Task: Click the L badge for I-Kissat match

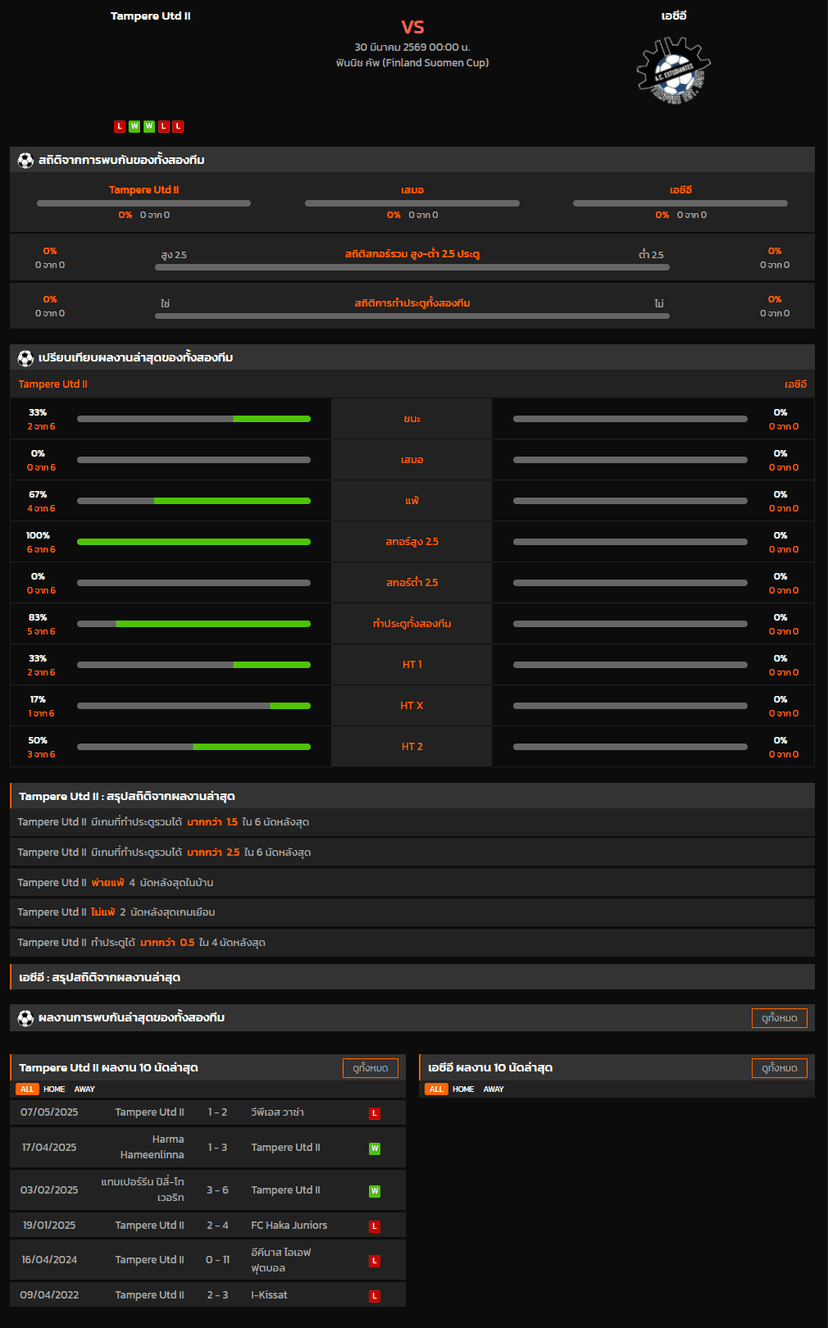Action: (x=375, y=1296)
